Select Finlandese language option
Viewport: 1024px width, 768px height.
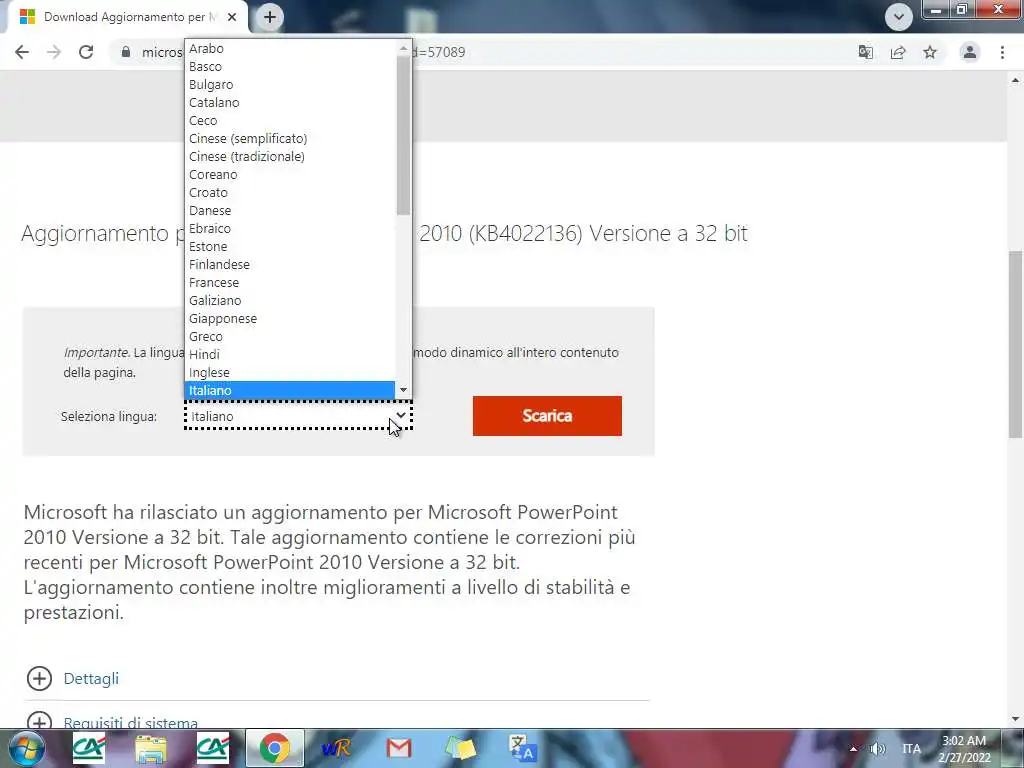coord(290,264)
